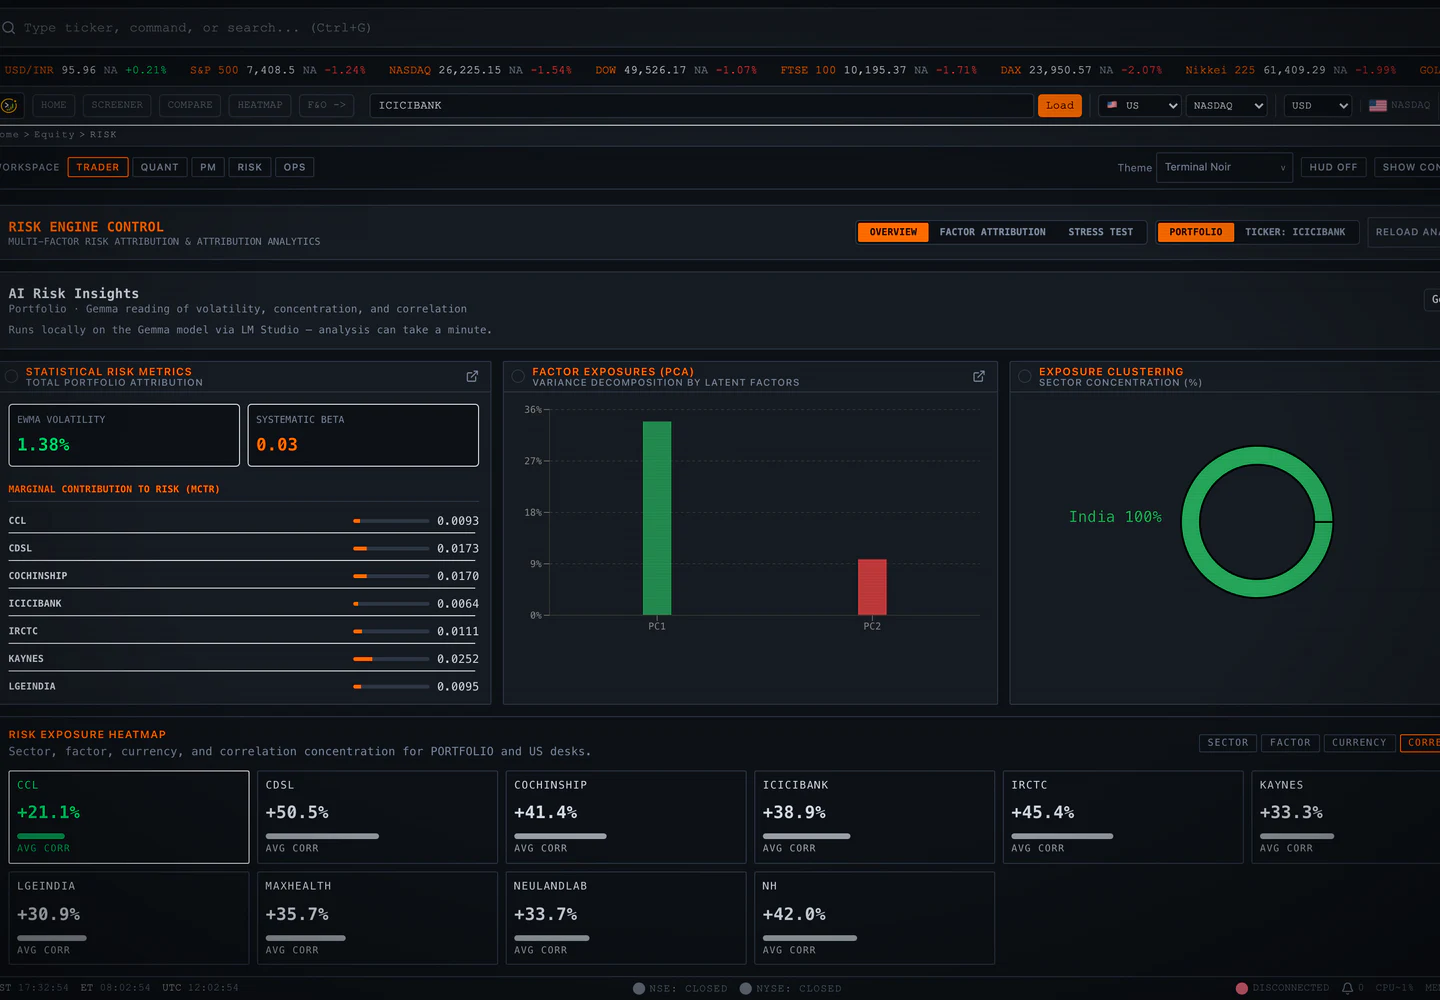Click the command search field
This screenshot has width=1440, height=1000.
click(720, 28)
